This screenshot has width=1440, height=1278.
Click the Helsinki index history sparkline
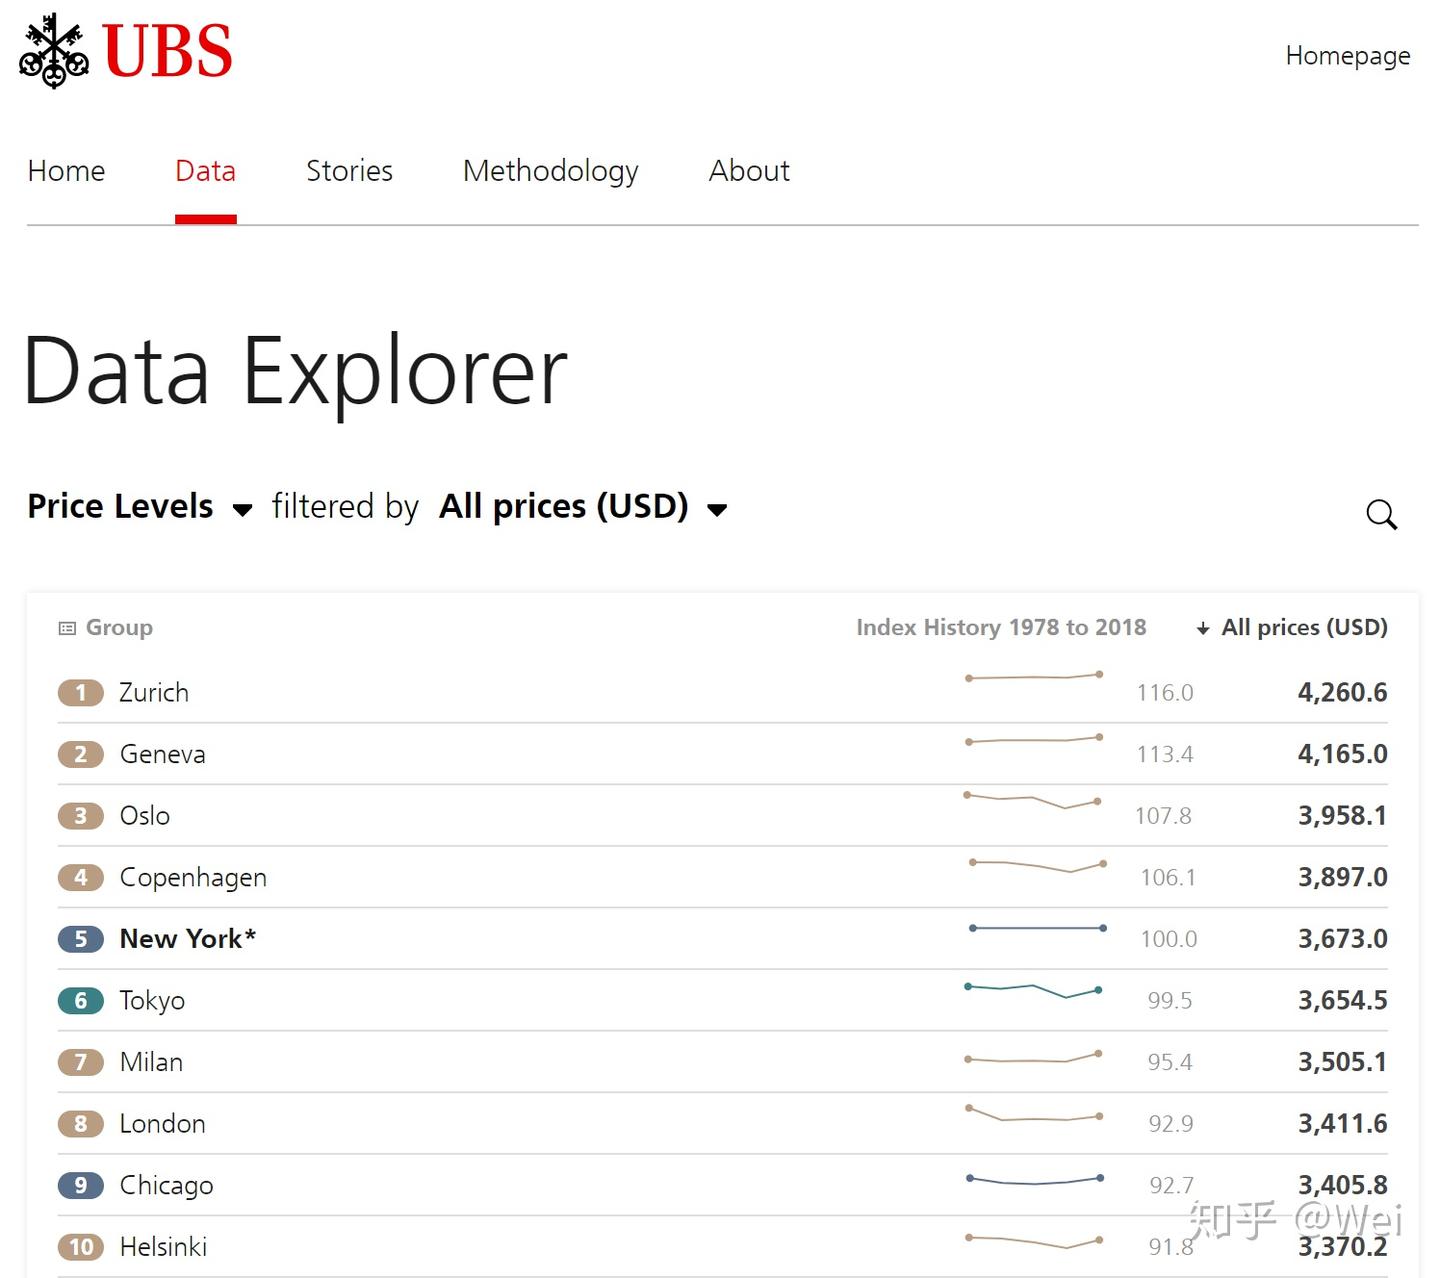click(1034, 1242)
